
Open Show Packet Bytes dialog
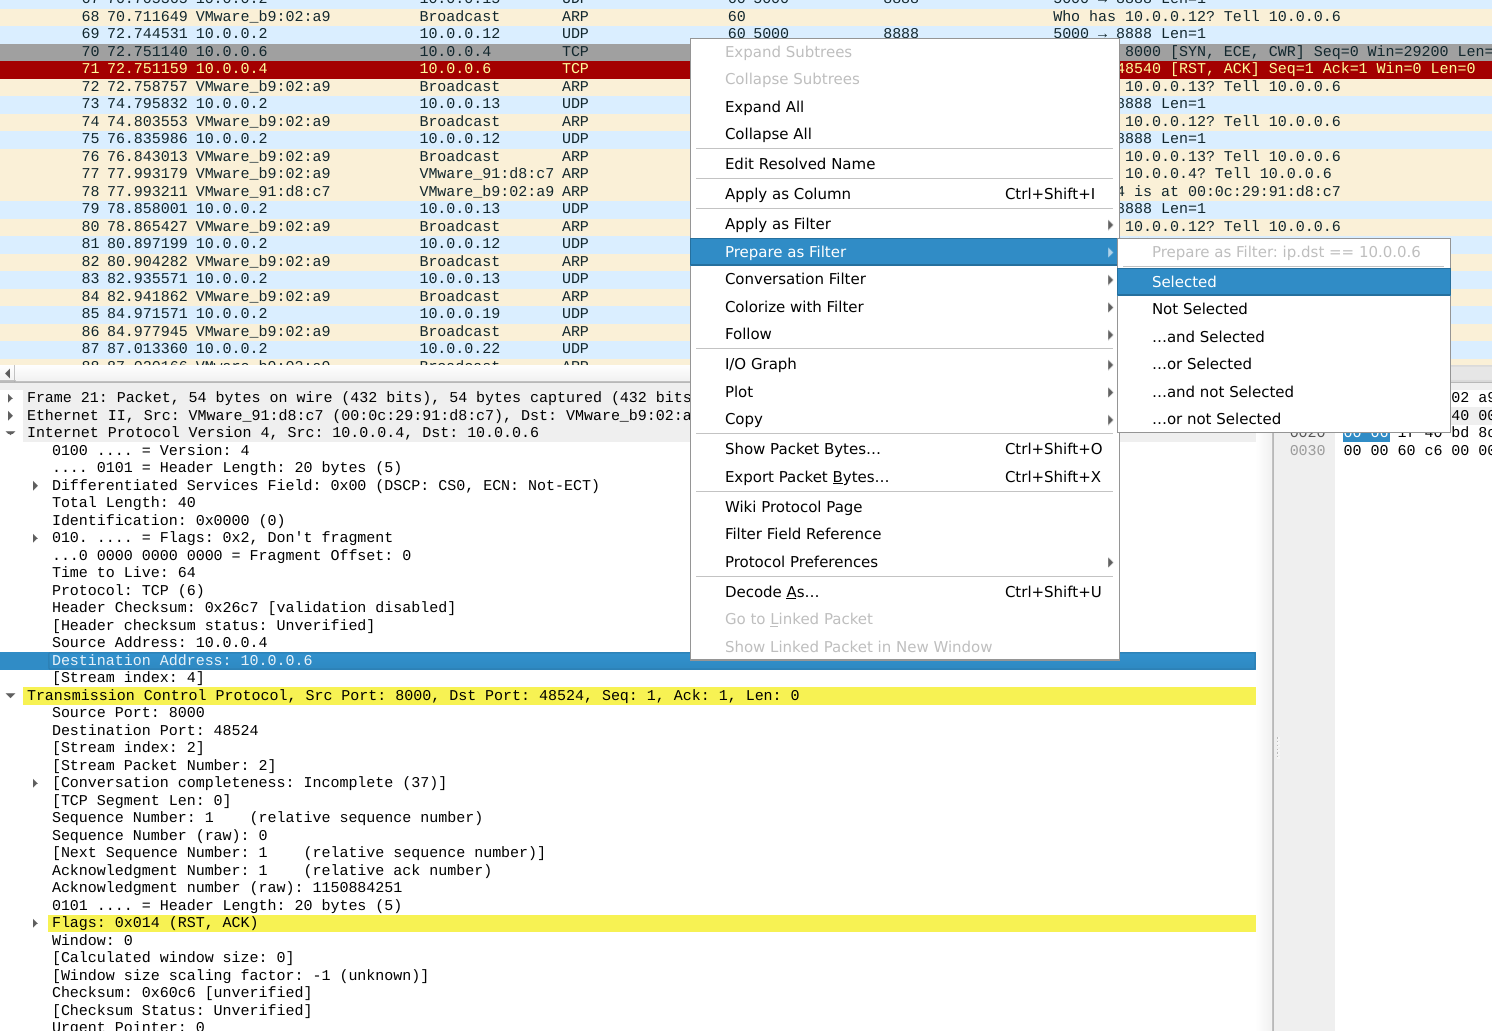(x=802, y=449)
